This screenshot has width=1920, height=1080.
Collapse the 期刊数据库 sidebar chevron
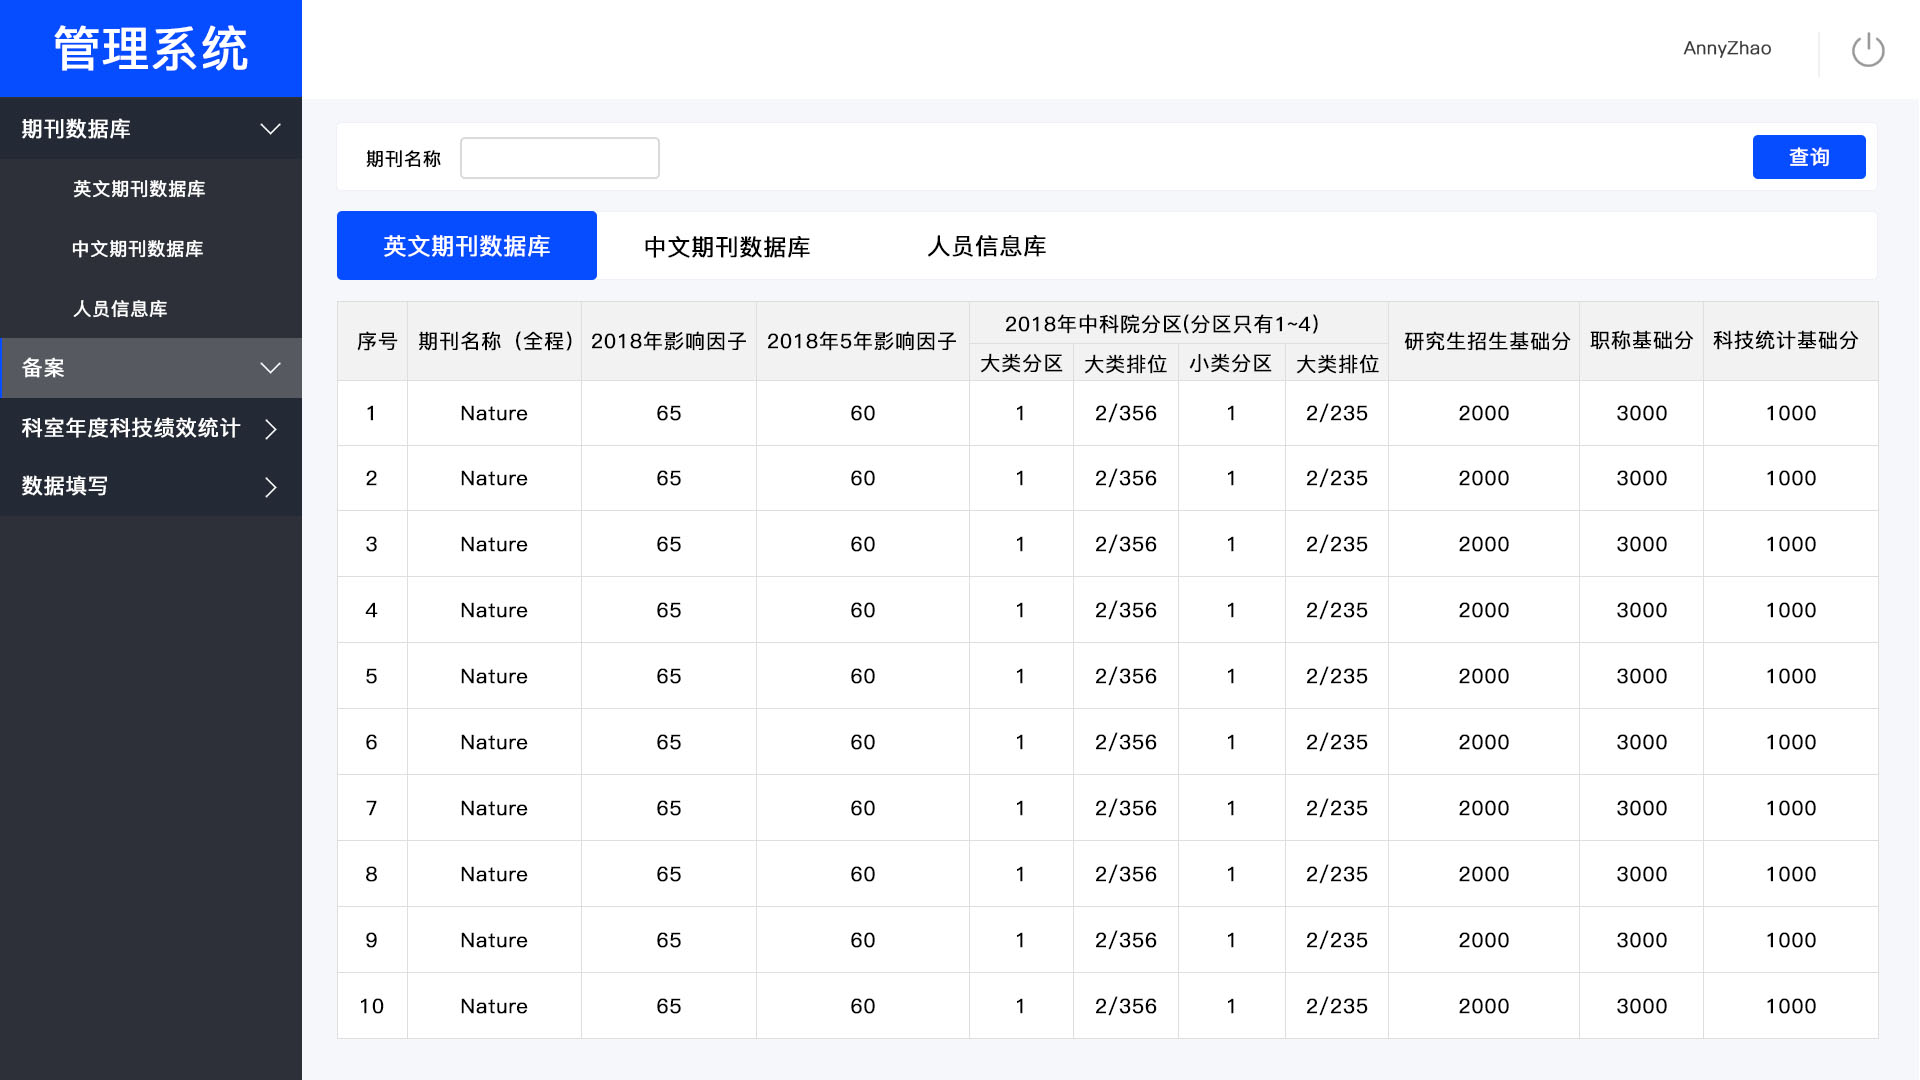click(x=270, y=129)
